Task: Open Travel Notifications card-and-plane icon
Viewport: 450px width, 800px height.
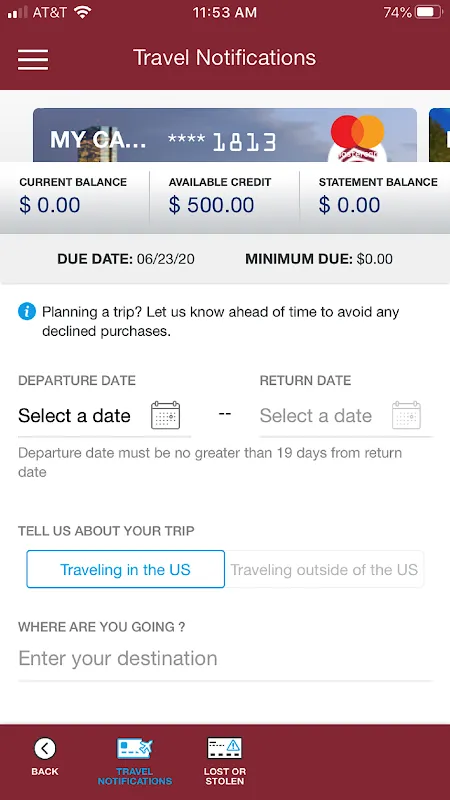Action: [135, 748]
